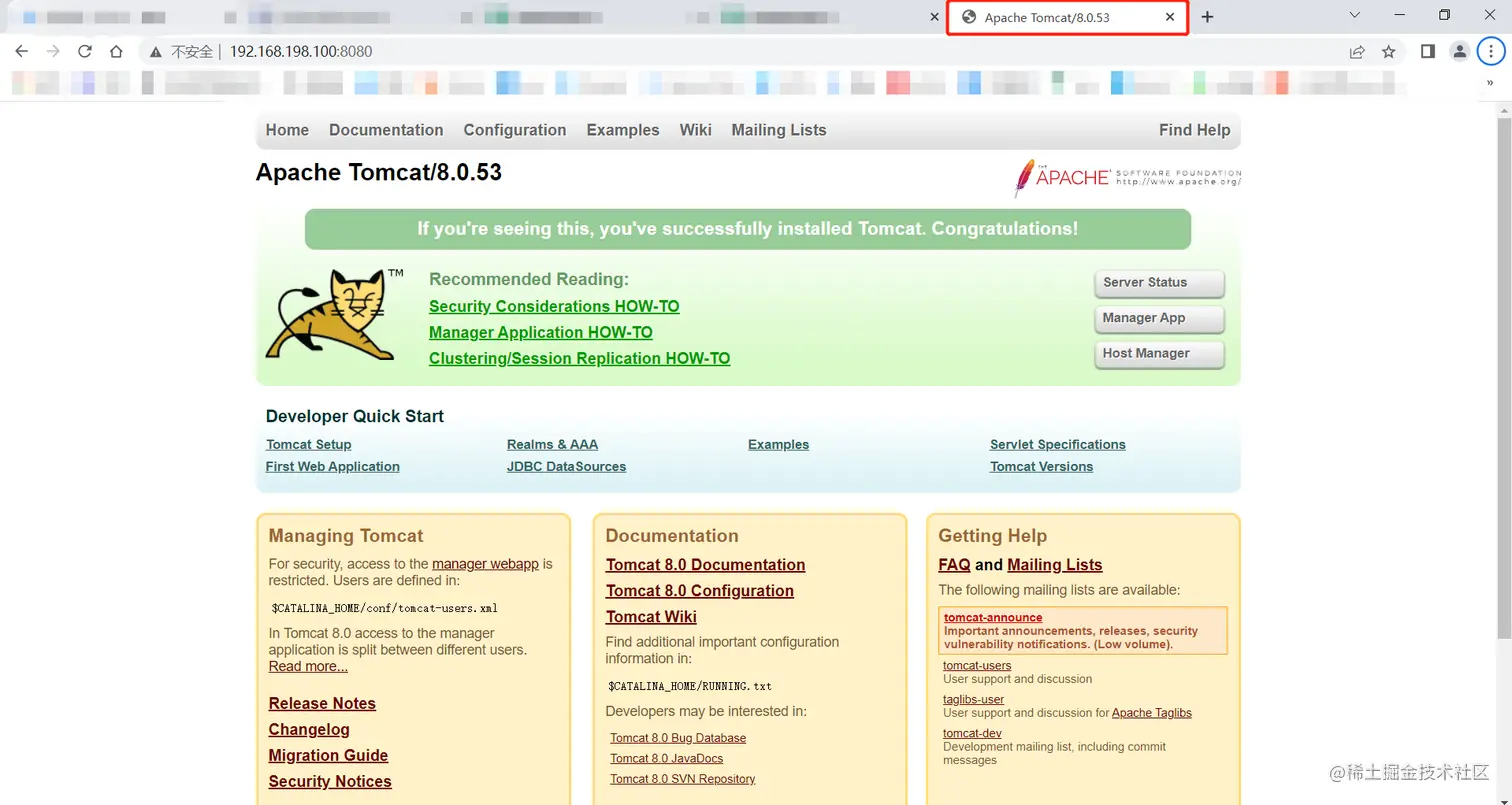This screenshot has width=1512, height=805.
Task: Show more bookmarks chevron
Action: coord(1490,83)
